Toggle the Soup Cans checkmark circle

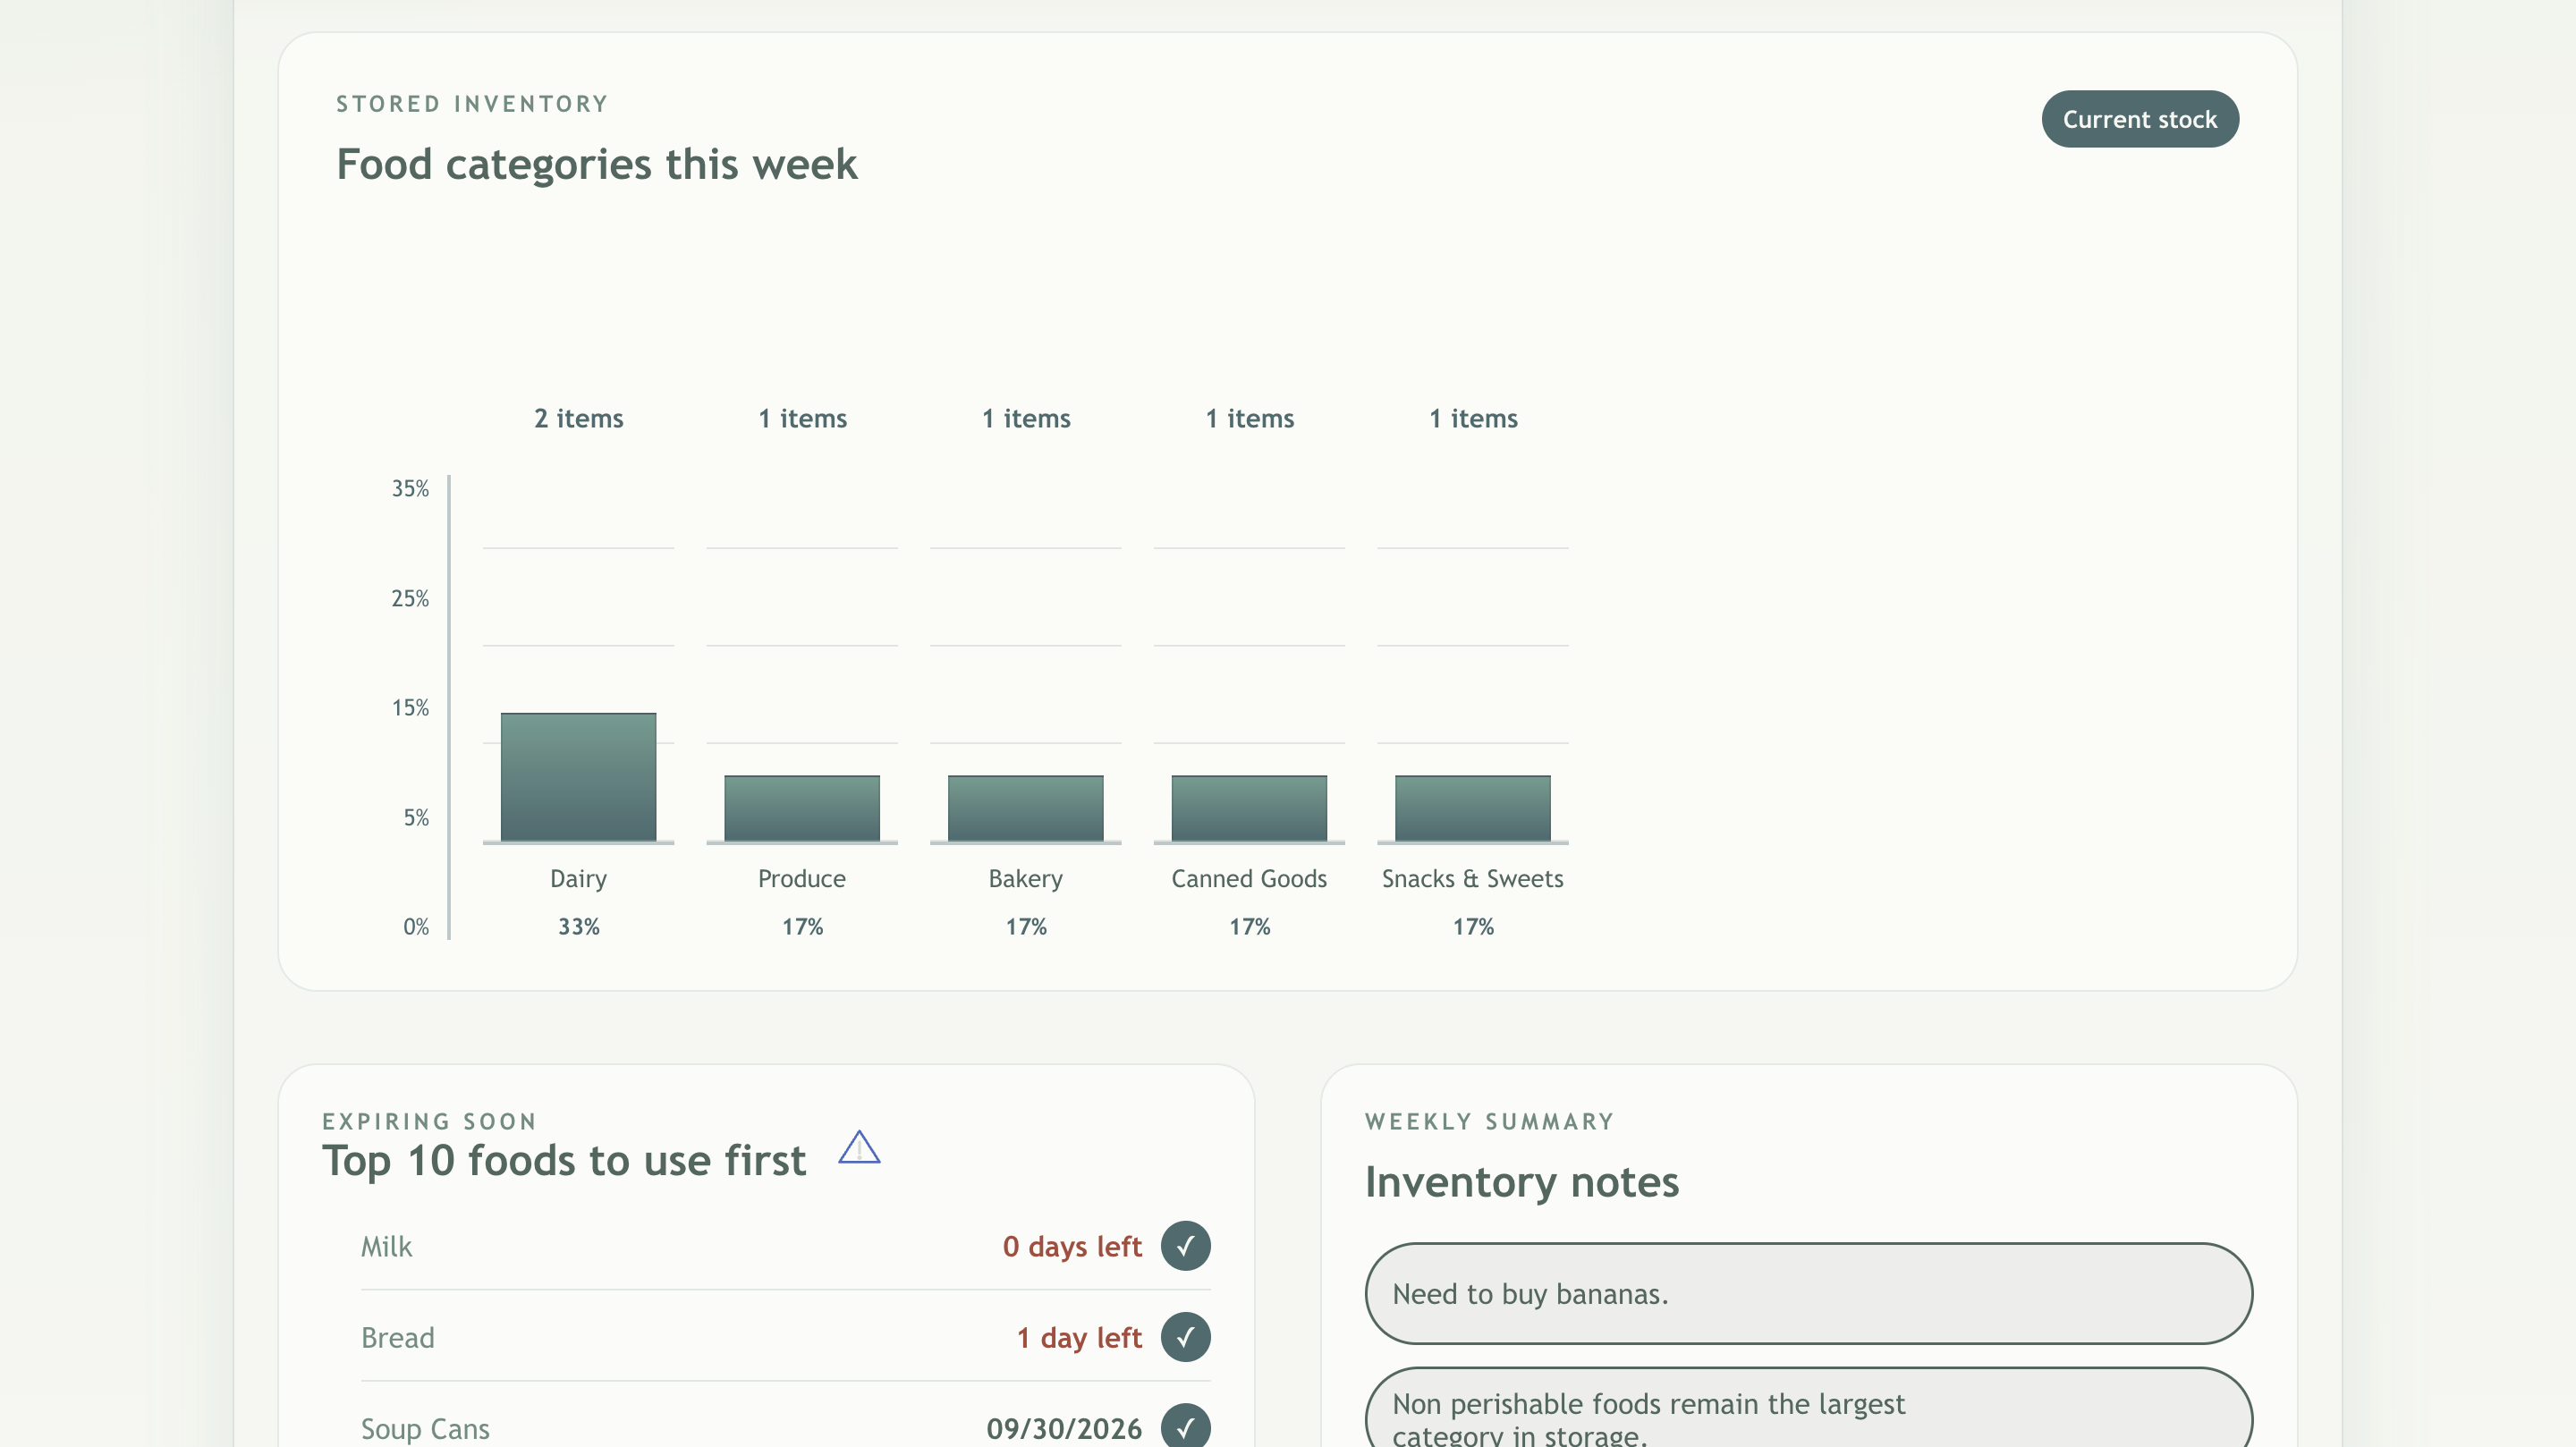(1185, 1427)
